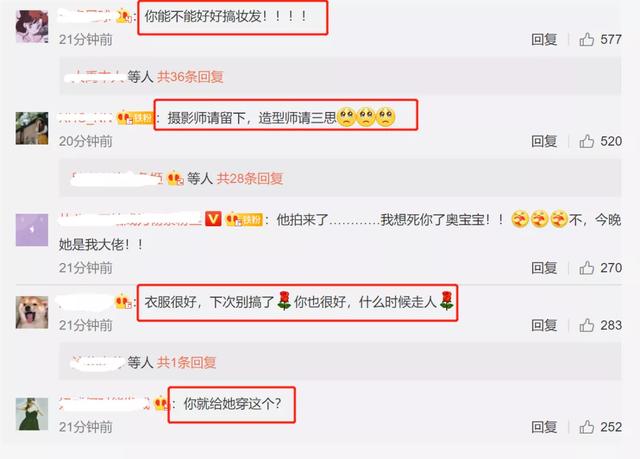Image resolution: width=640 pixels, height=459 pixels.
Task: Reply to the 衣服很好 comment
Action: click(x=544, y=325)
